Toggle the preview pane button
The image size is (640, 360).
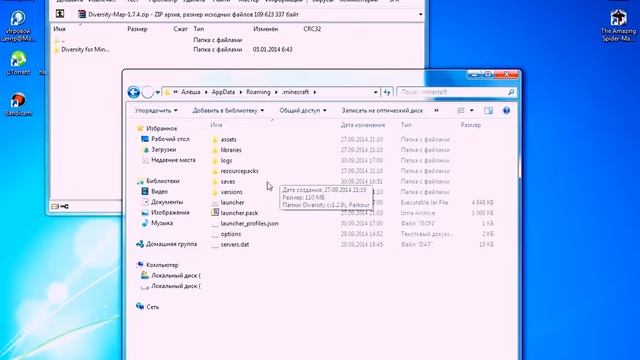click(489, 111)
